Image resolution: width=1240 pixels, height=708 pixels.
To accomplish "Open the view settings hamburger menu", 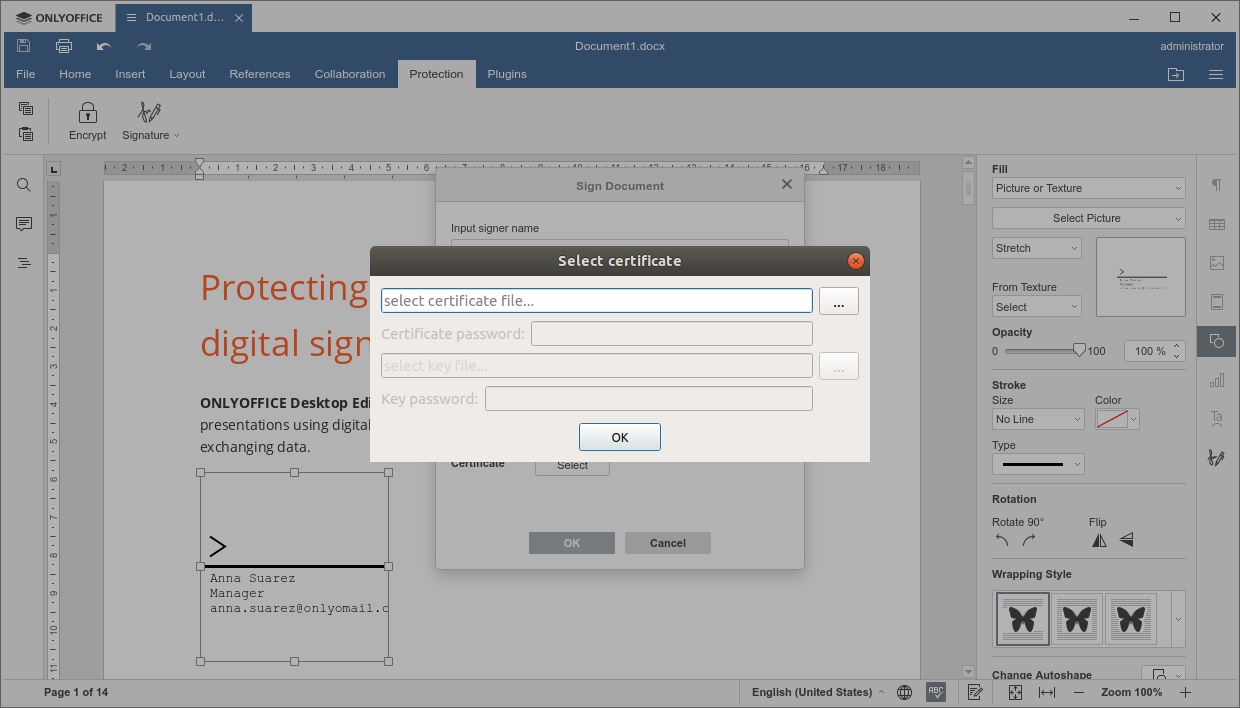I will tap(1216, 74).
